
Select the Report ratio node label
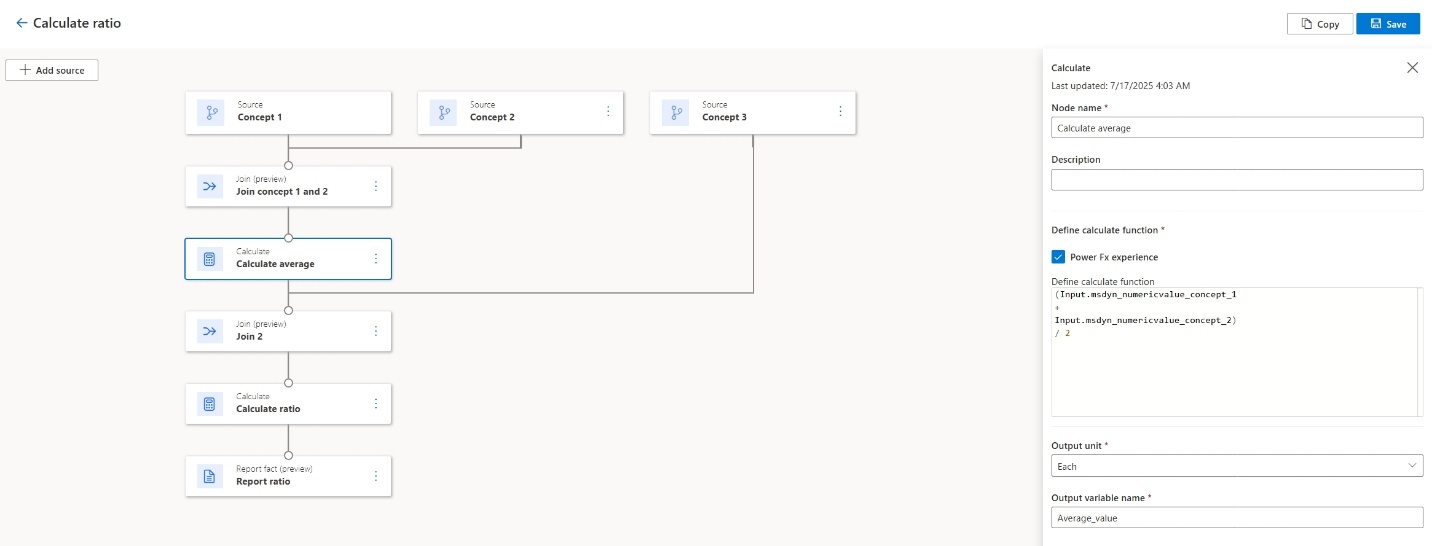tap(263, 481)
